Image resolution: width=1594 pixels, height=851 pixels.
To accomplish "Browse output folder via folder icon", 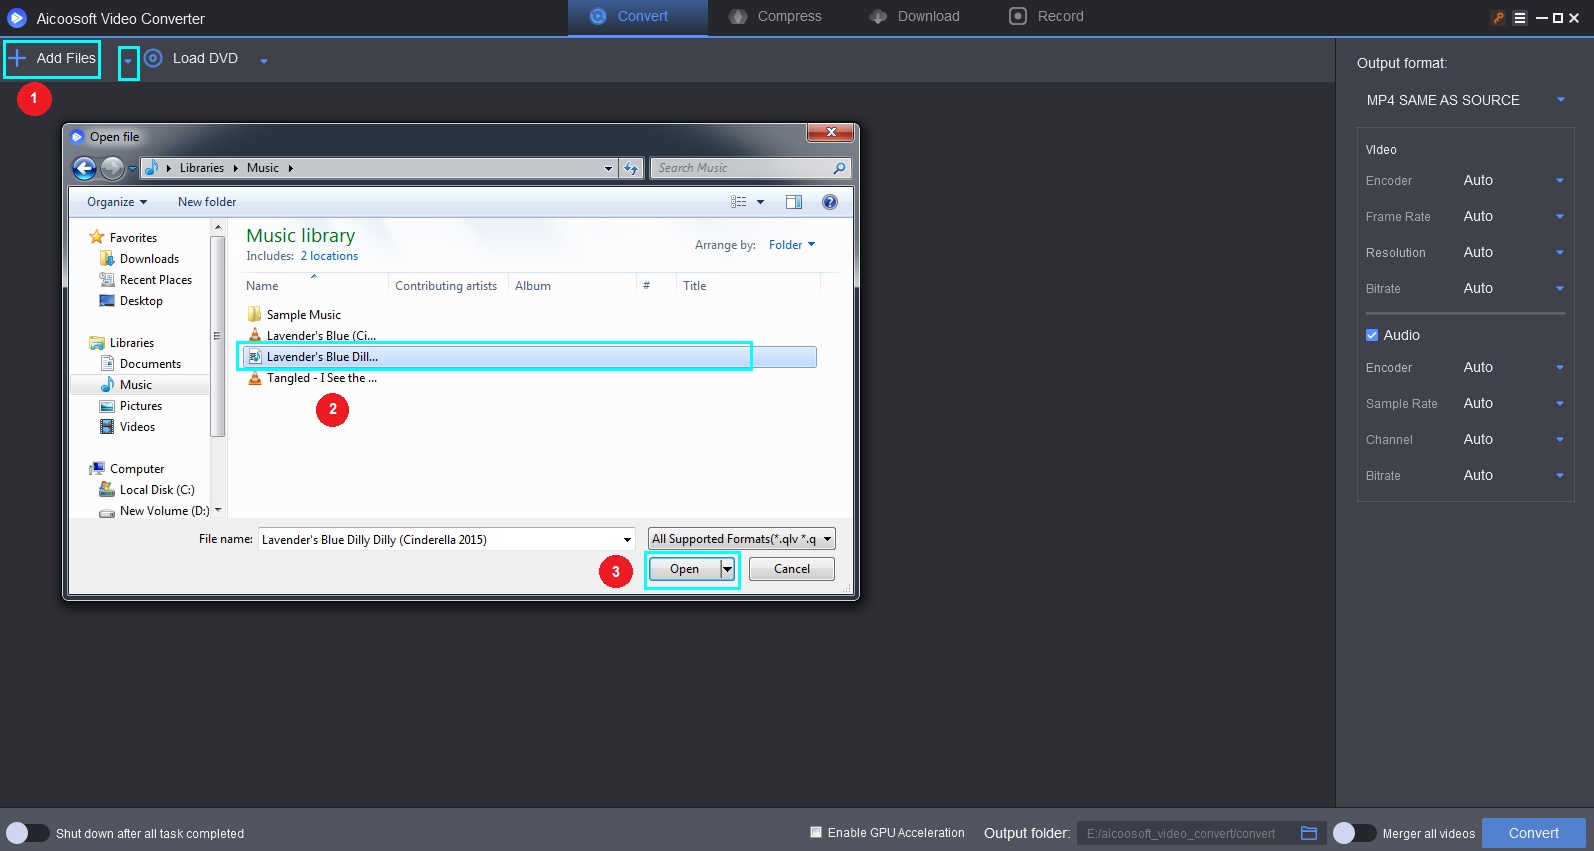I will 1309,833.
